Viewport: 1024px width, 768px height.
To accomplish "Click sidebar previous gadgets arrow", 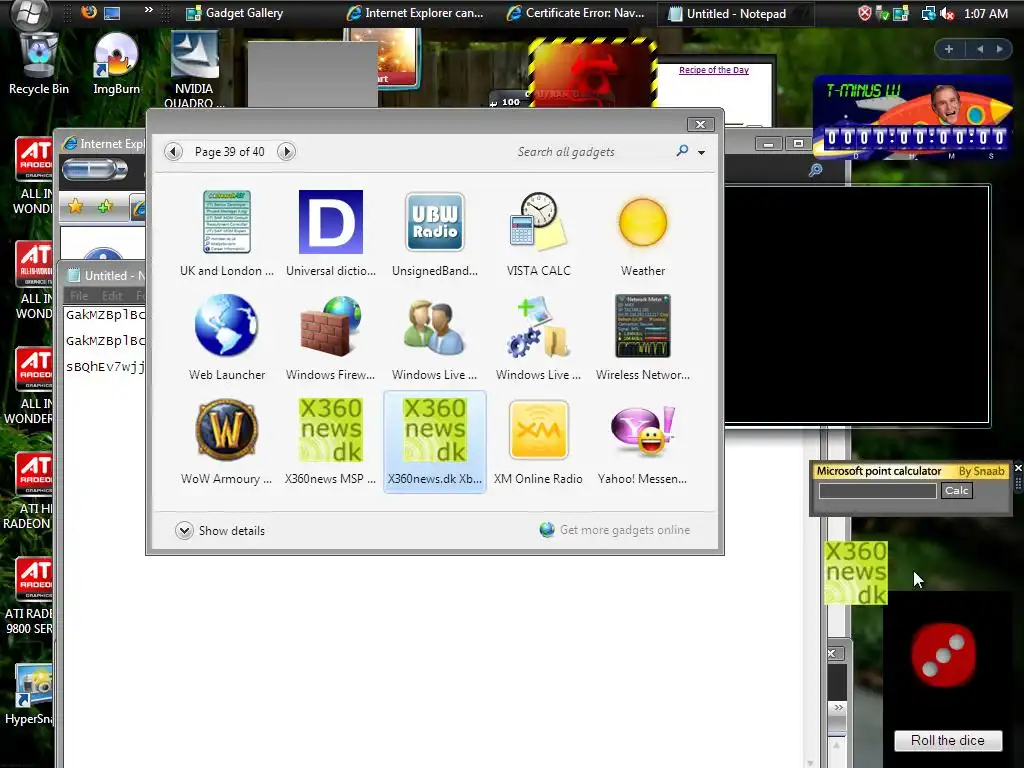I will pyautogui.click(x=980, y=49).
